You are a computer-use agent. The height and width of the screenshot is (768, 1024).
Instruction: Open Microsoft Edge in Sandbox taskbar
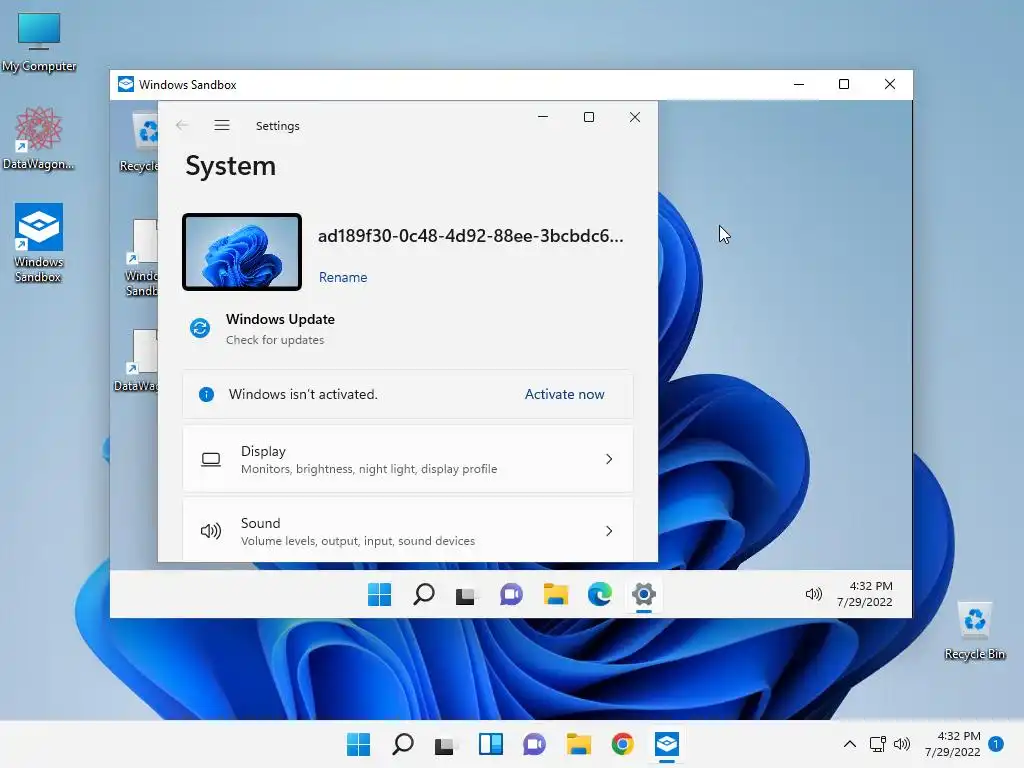pyautogui.click(x=600, y=594)
